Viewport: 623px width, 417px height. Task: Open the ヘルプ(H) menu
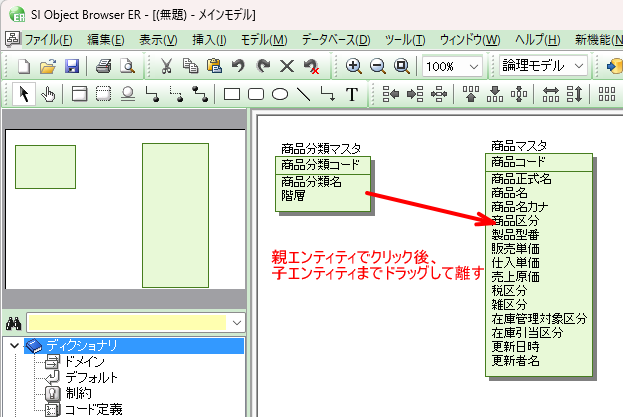(538, 40)
